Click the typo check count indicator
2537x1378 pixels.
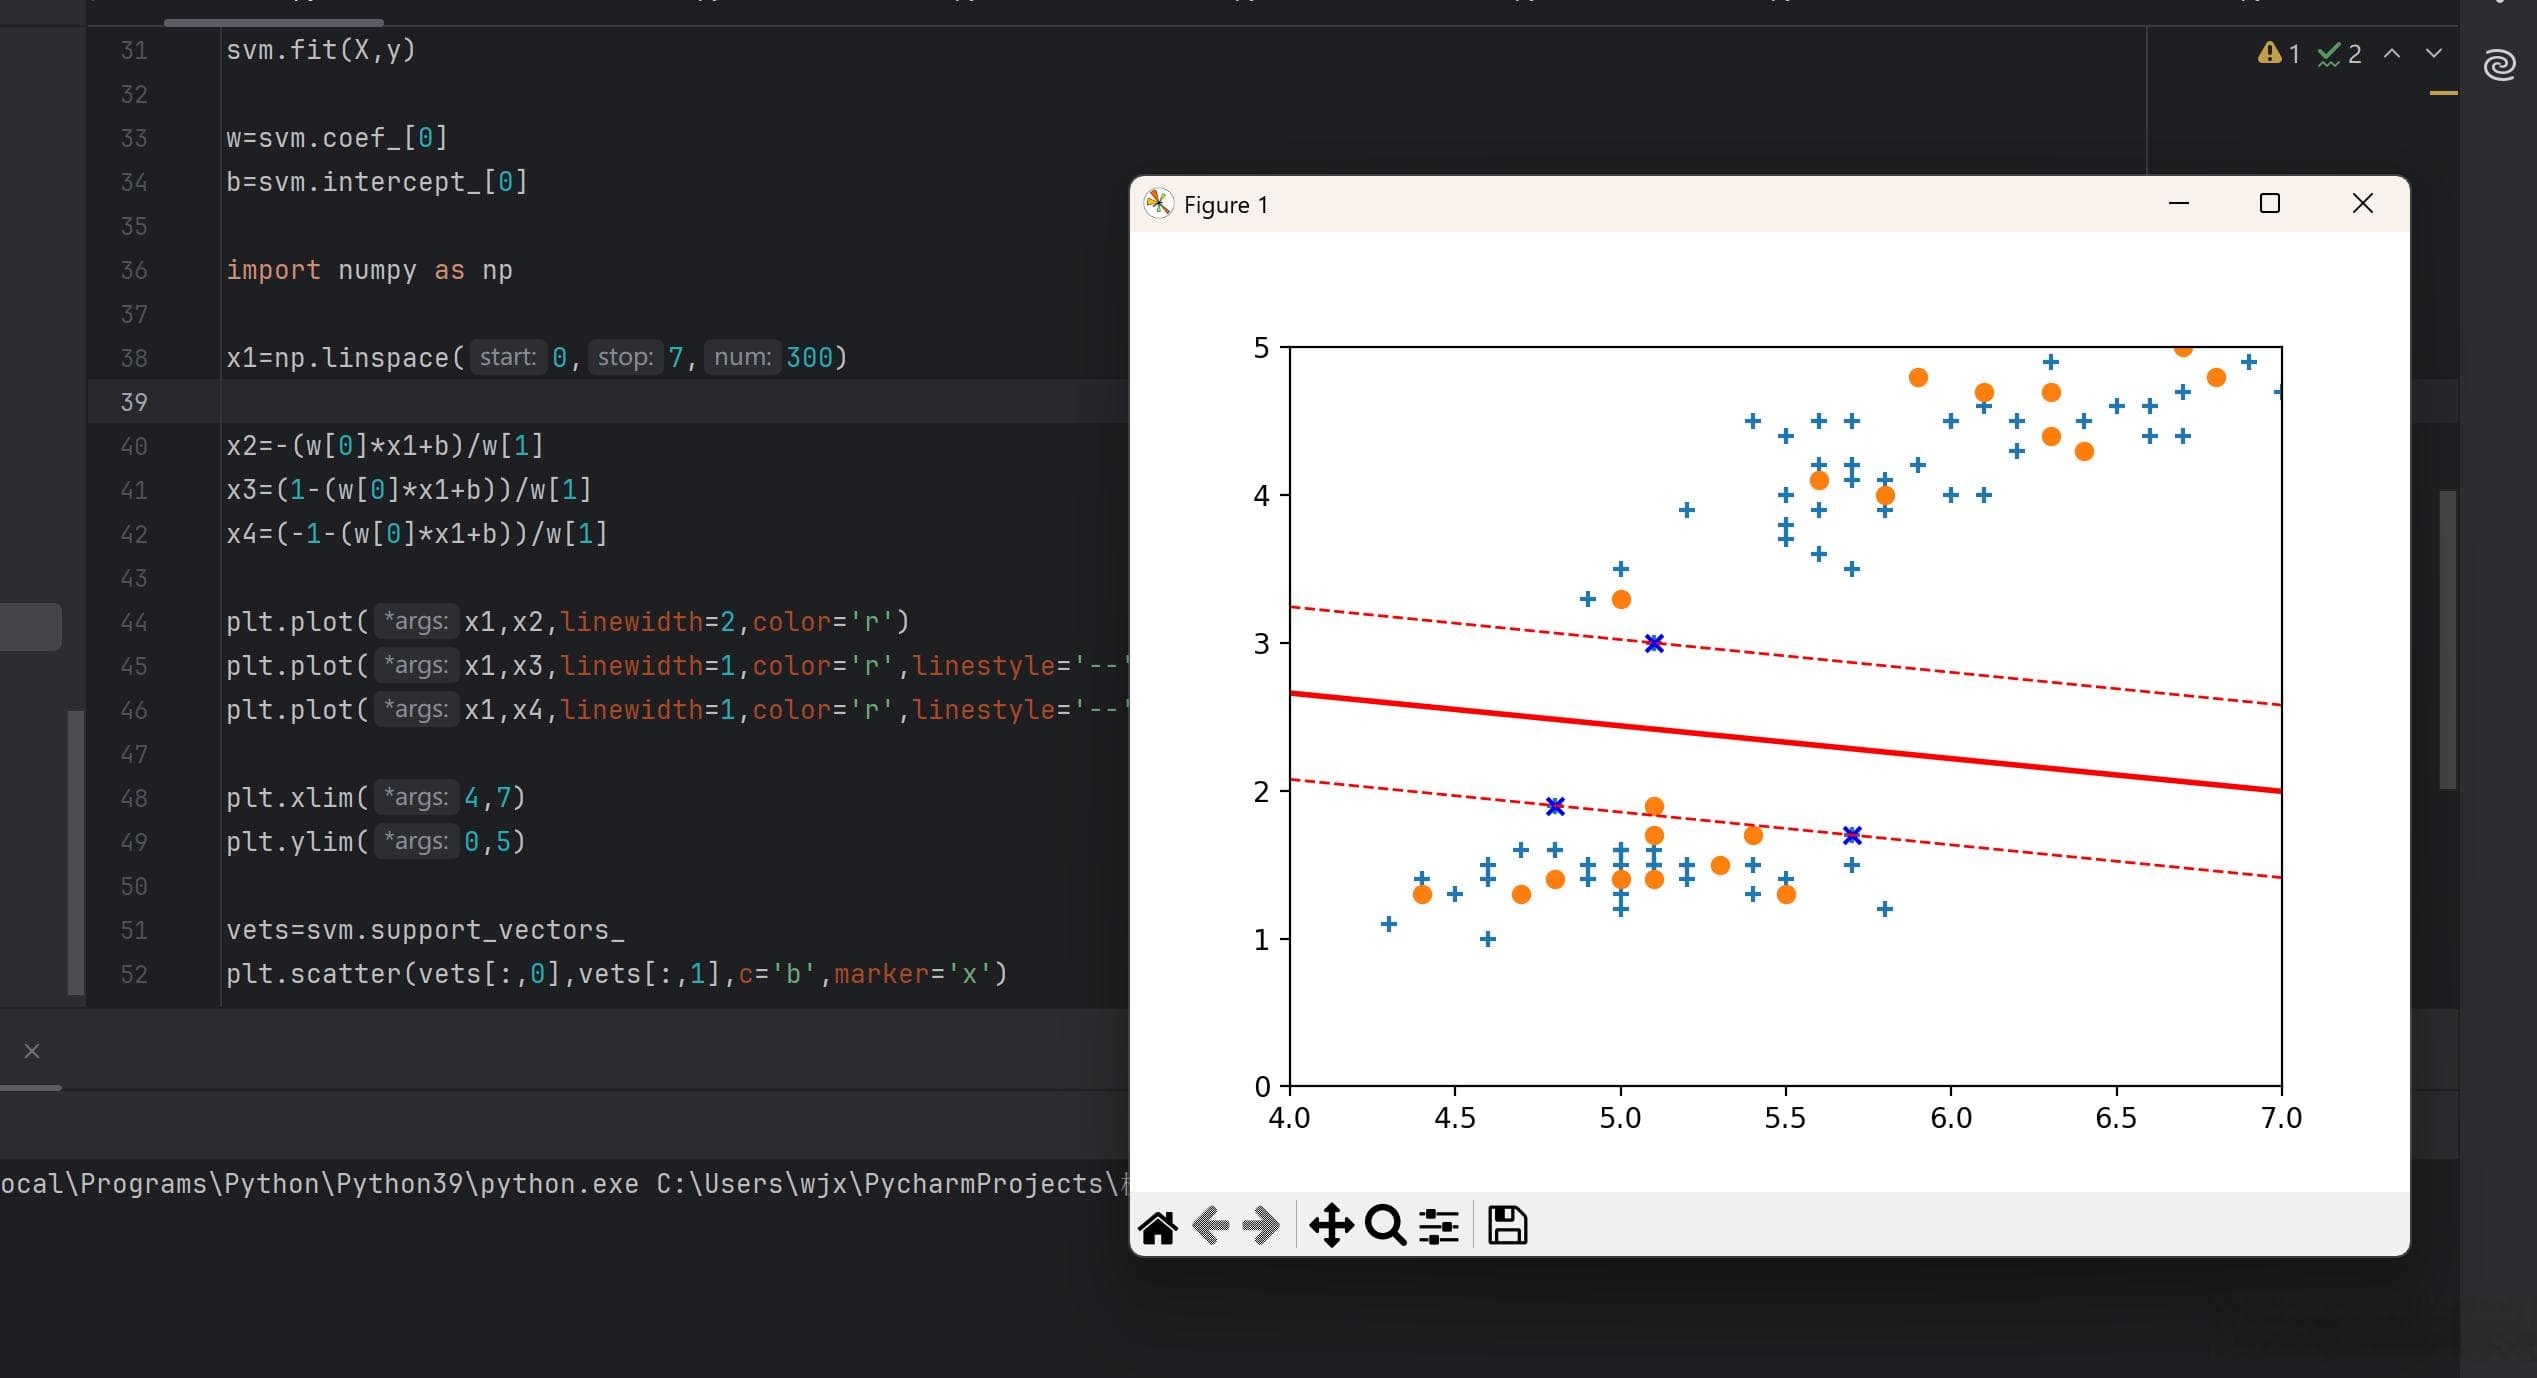2340,54
